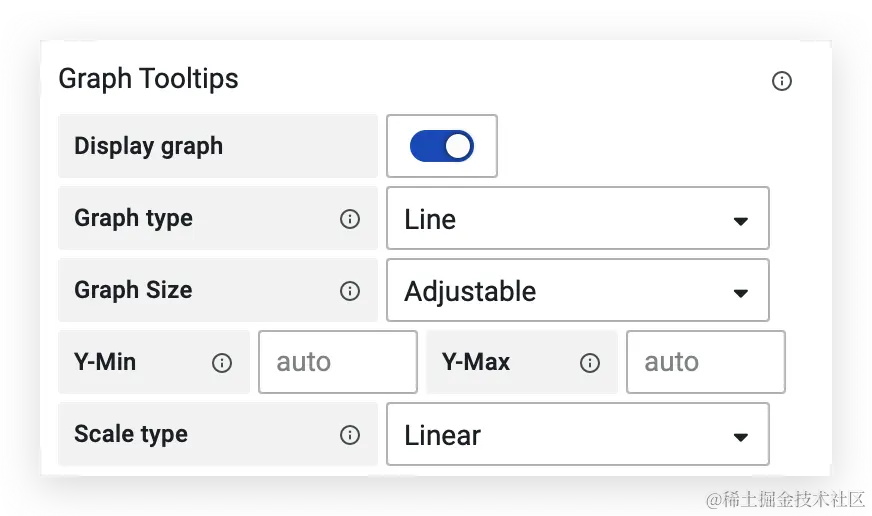
Task: Click the arrow in the Line dropdown
Action: pos(740,221)
